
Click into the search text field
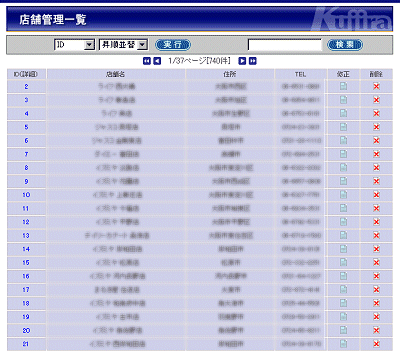(x=285, y=45)
